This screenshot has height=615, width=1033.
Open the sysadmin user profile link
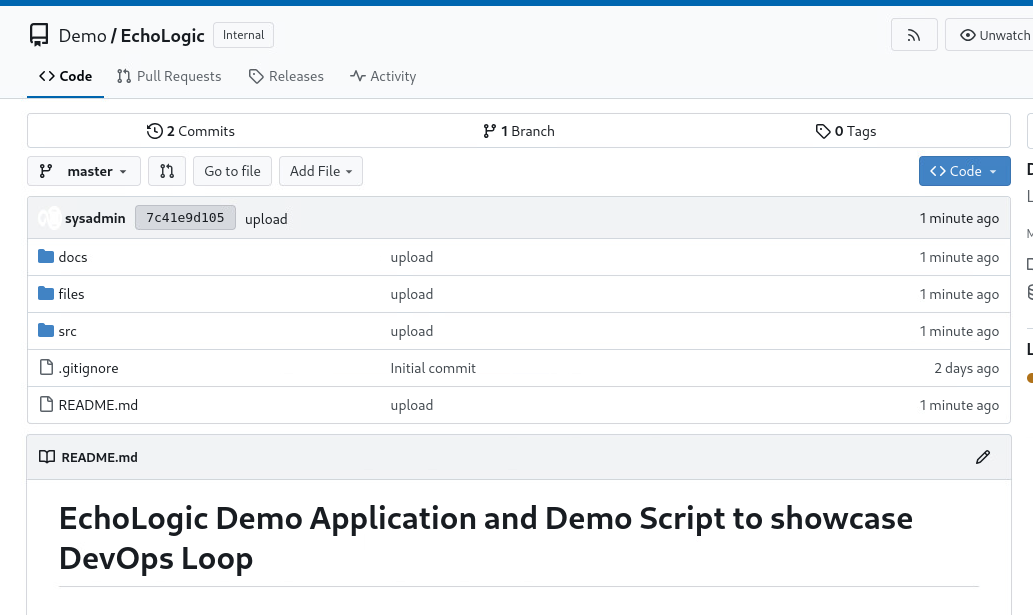pos(95,219)
